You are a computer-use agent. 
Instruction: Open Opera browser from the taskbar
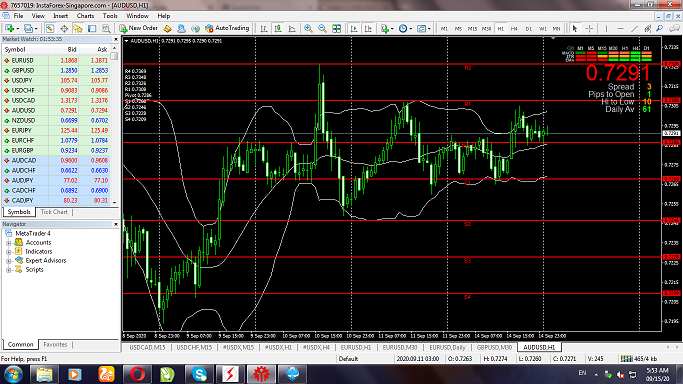[x=137, y=374]
